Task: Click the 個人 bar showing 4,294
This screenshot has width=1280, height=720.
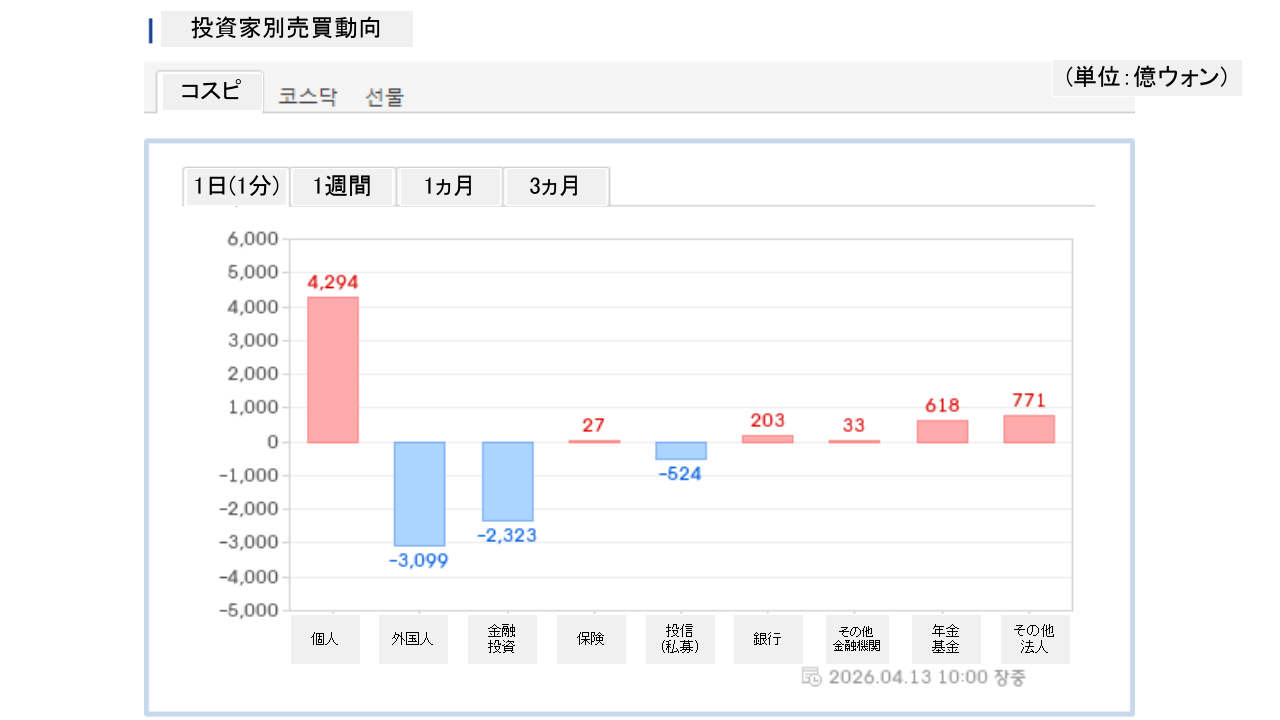Action: (332, 369)
